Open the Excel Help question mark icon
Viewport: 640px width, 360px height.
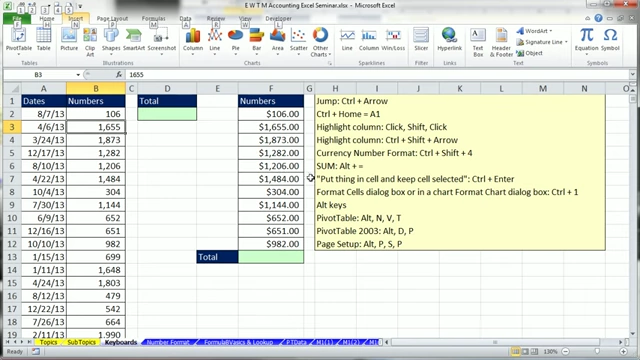pos(598,18)
